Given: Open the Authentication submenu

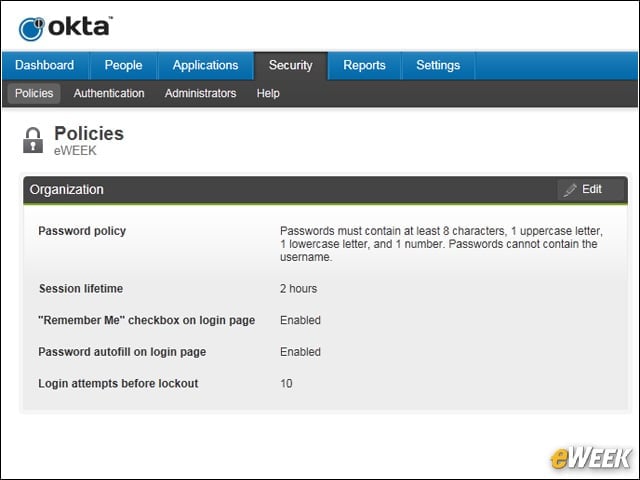Looking at the screenshot, I should (x=109, y=93).
